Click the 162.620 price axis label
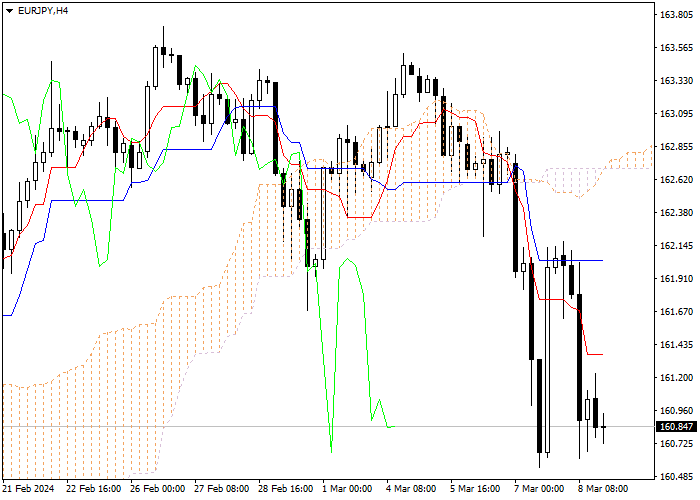The height and width of the screenshot is (500, 700). [676, 180]
